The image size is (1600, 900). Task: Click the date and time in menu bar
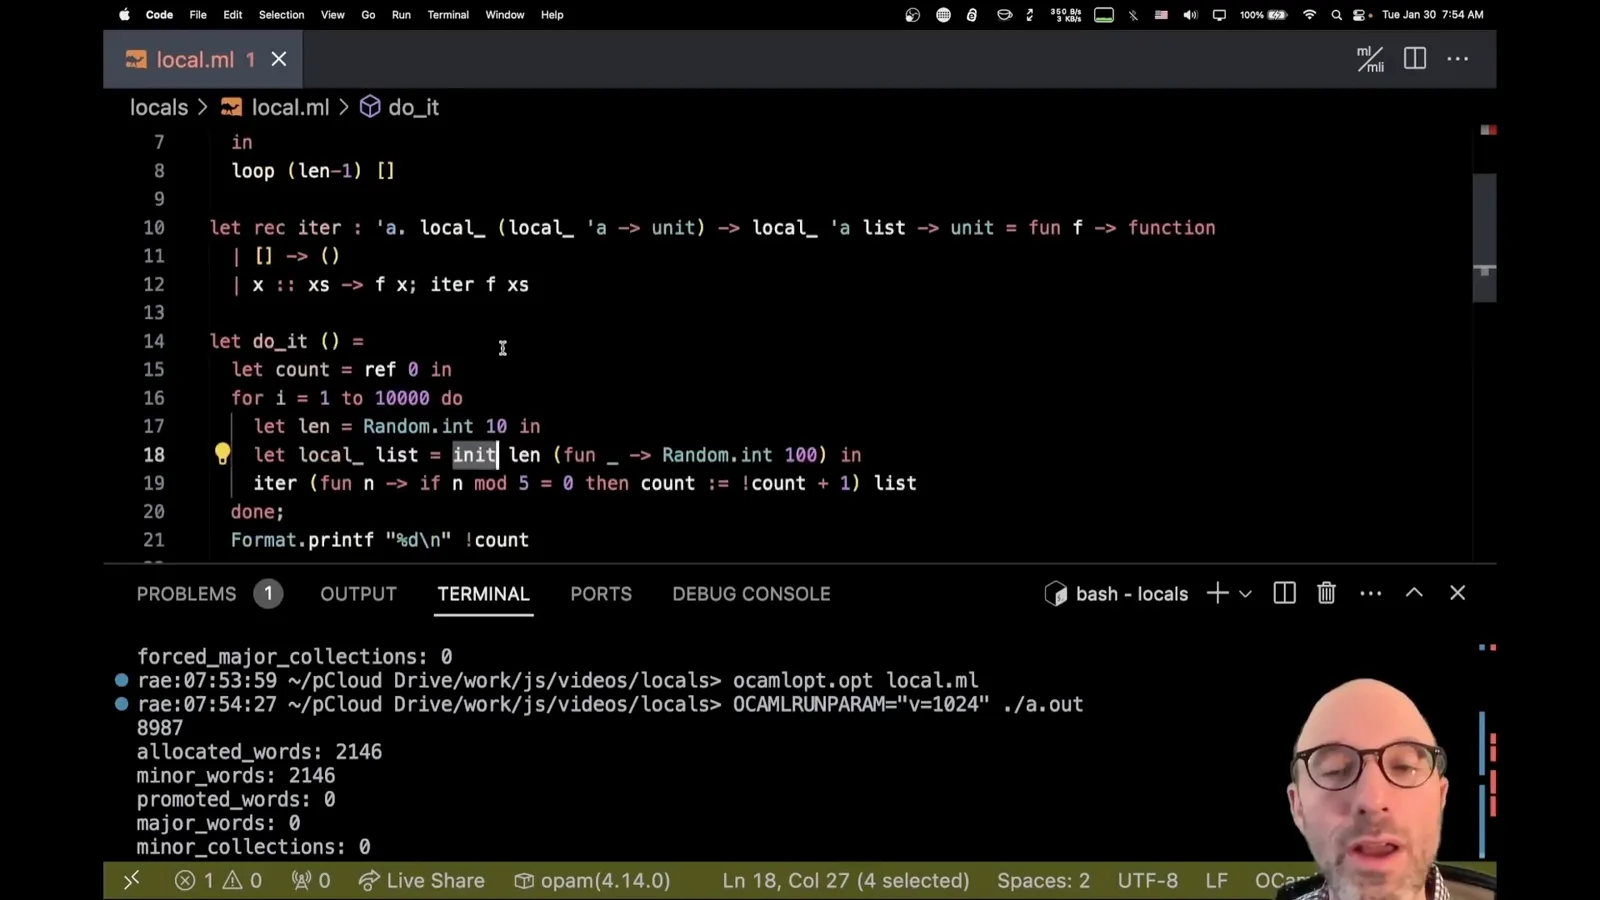pyautogui.click(x=1432, y=15)
